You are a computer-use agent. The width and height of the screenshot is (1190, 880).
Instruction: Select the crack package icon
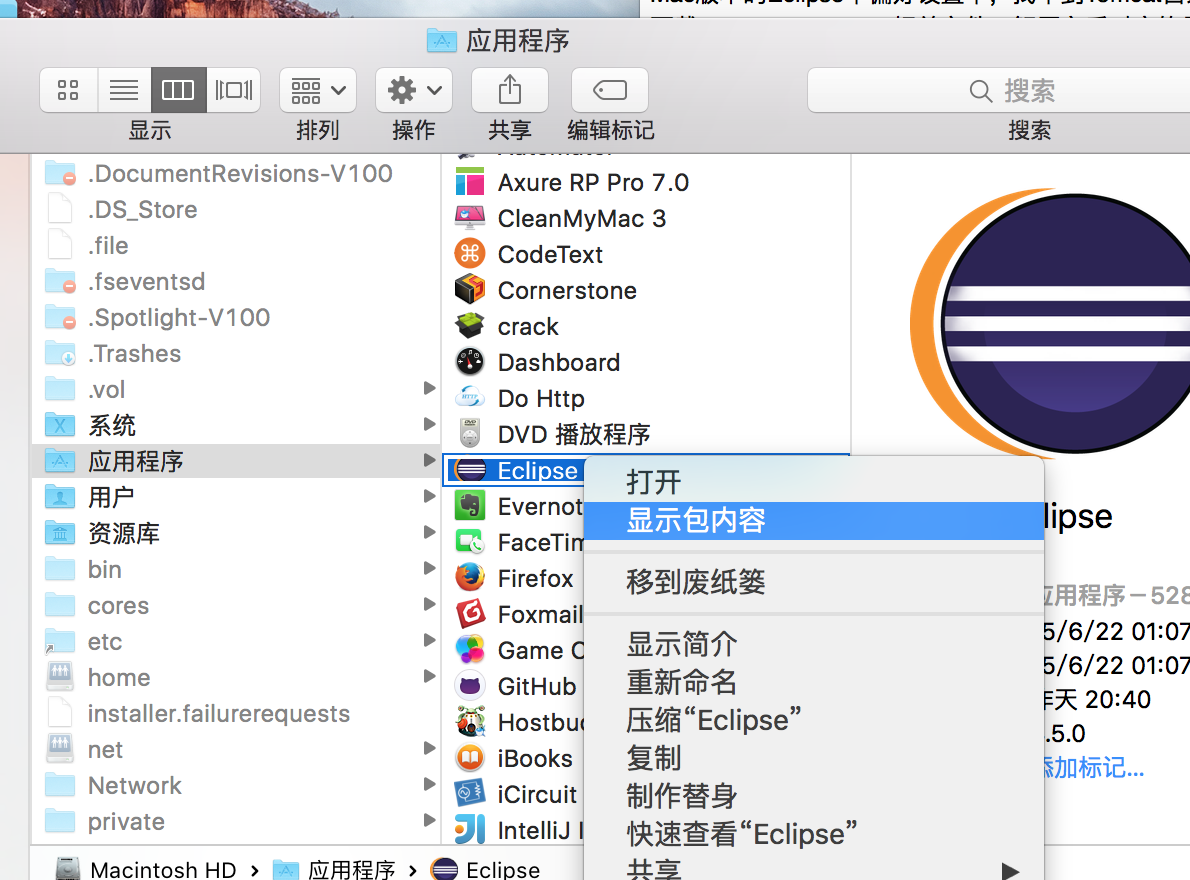point(470,326)
